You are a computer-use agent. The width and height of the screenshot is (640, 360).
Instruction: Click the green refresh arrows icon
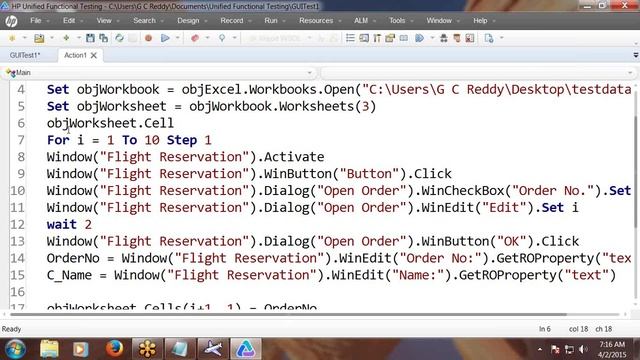click(119, 38)
